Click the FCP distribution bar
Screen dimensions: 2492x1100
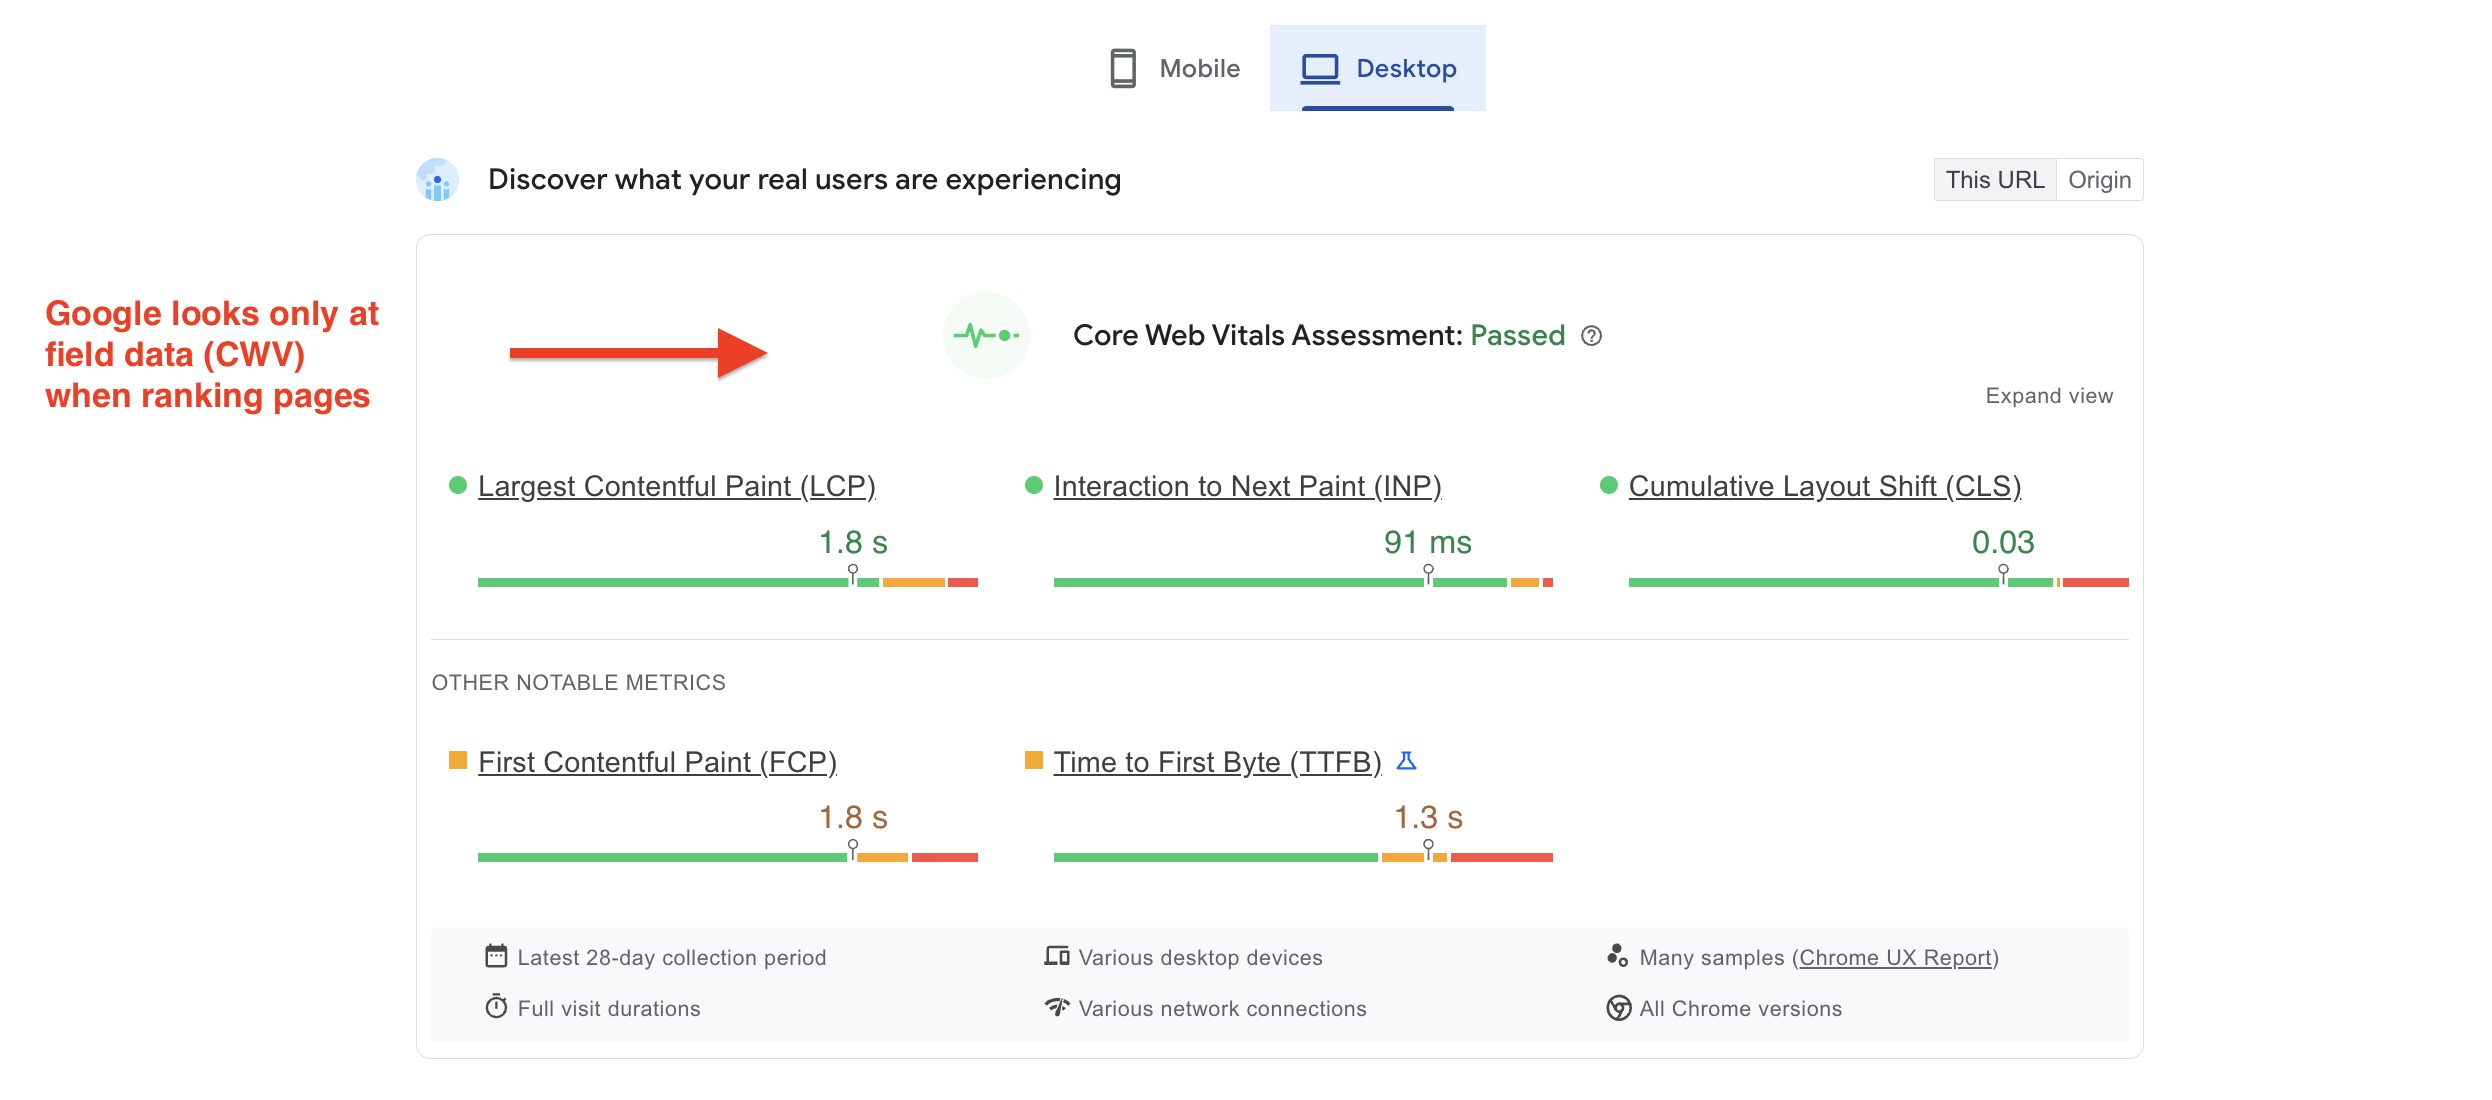[728, 857]
